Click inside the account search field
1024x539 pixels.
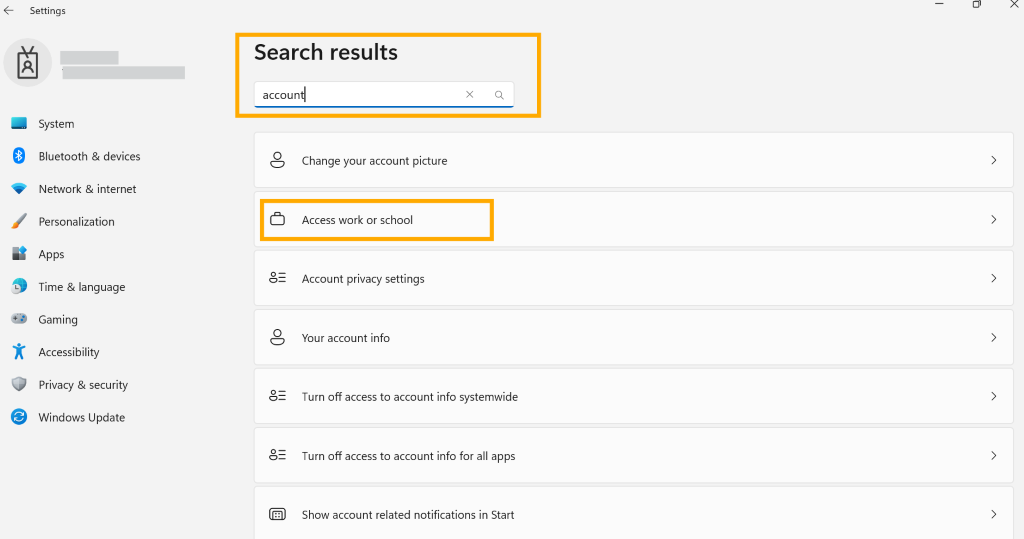tap(360, 95)
